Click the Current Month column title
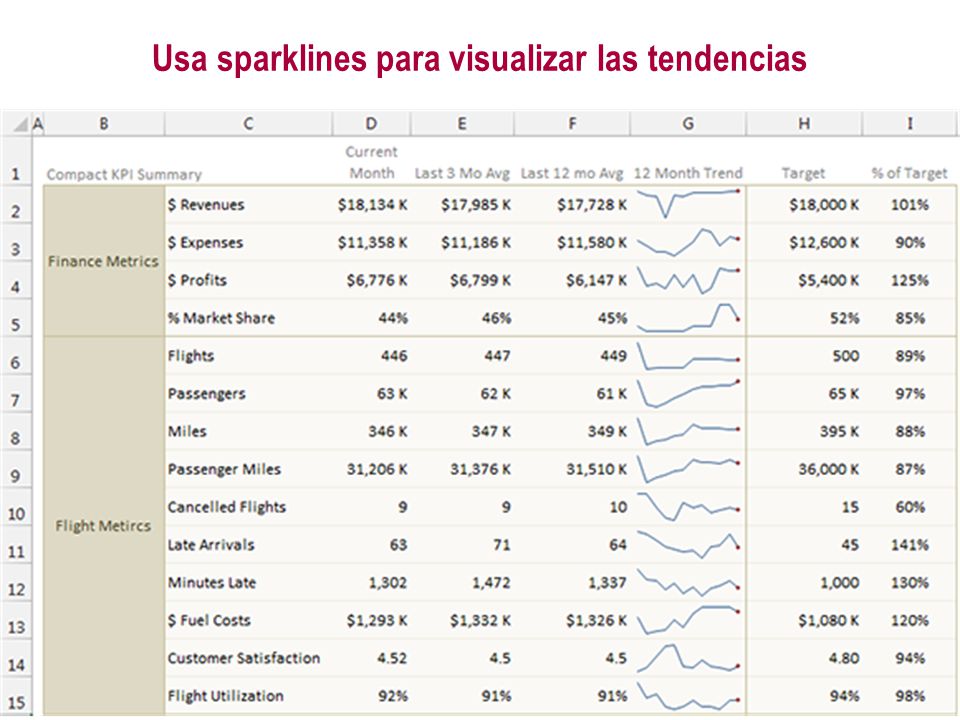The image size is (960, 720). (372, 163)
